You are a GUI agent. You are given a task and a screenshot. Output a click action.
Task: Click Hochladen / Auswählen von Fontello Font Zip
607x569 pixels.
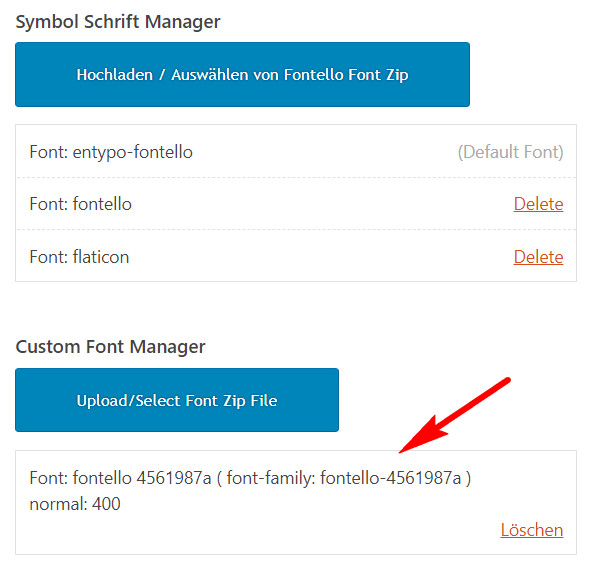[x=242, y=74]
